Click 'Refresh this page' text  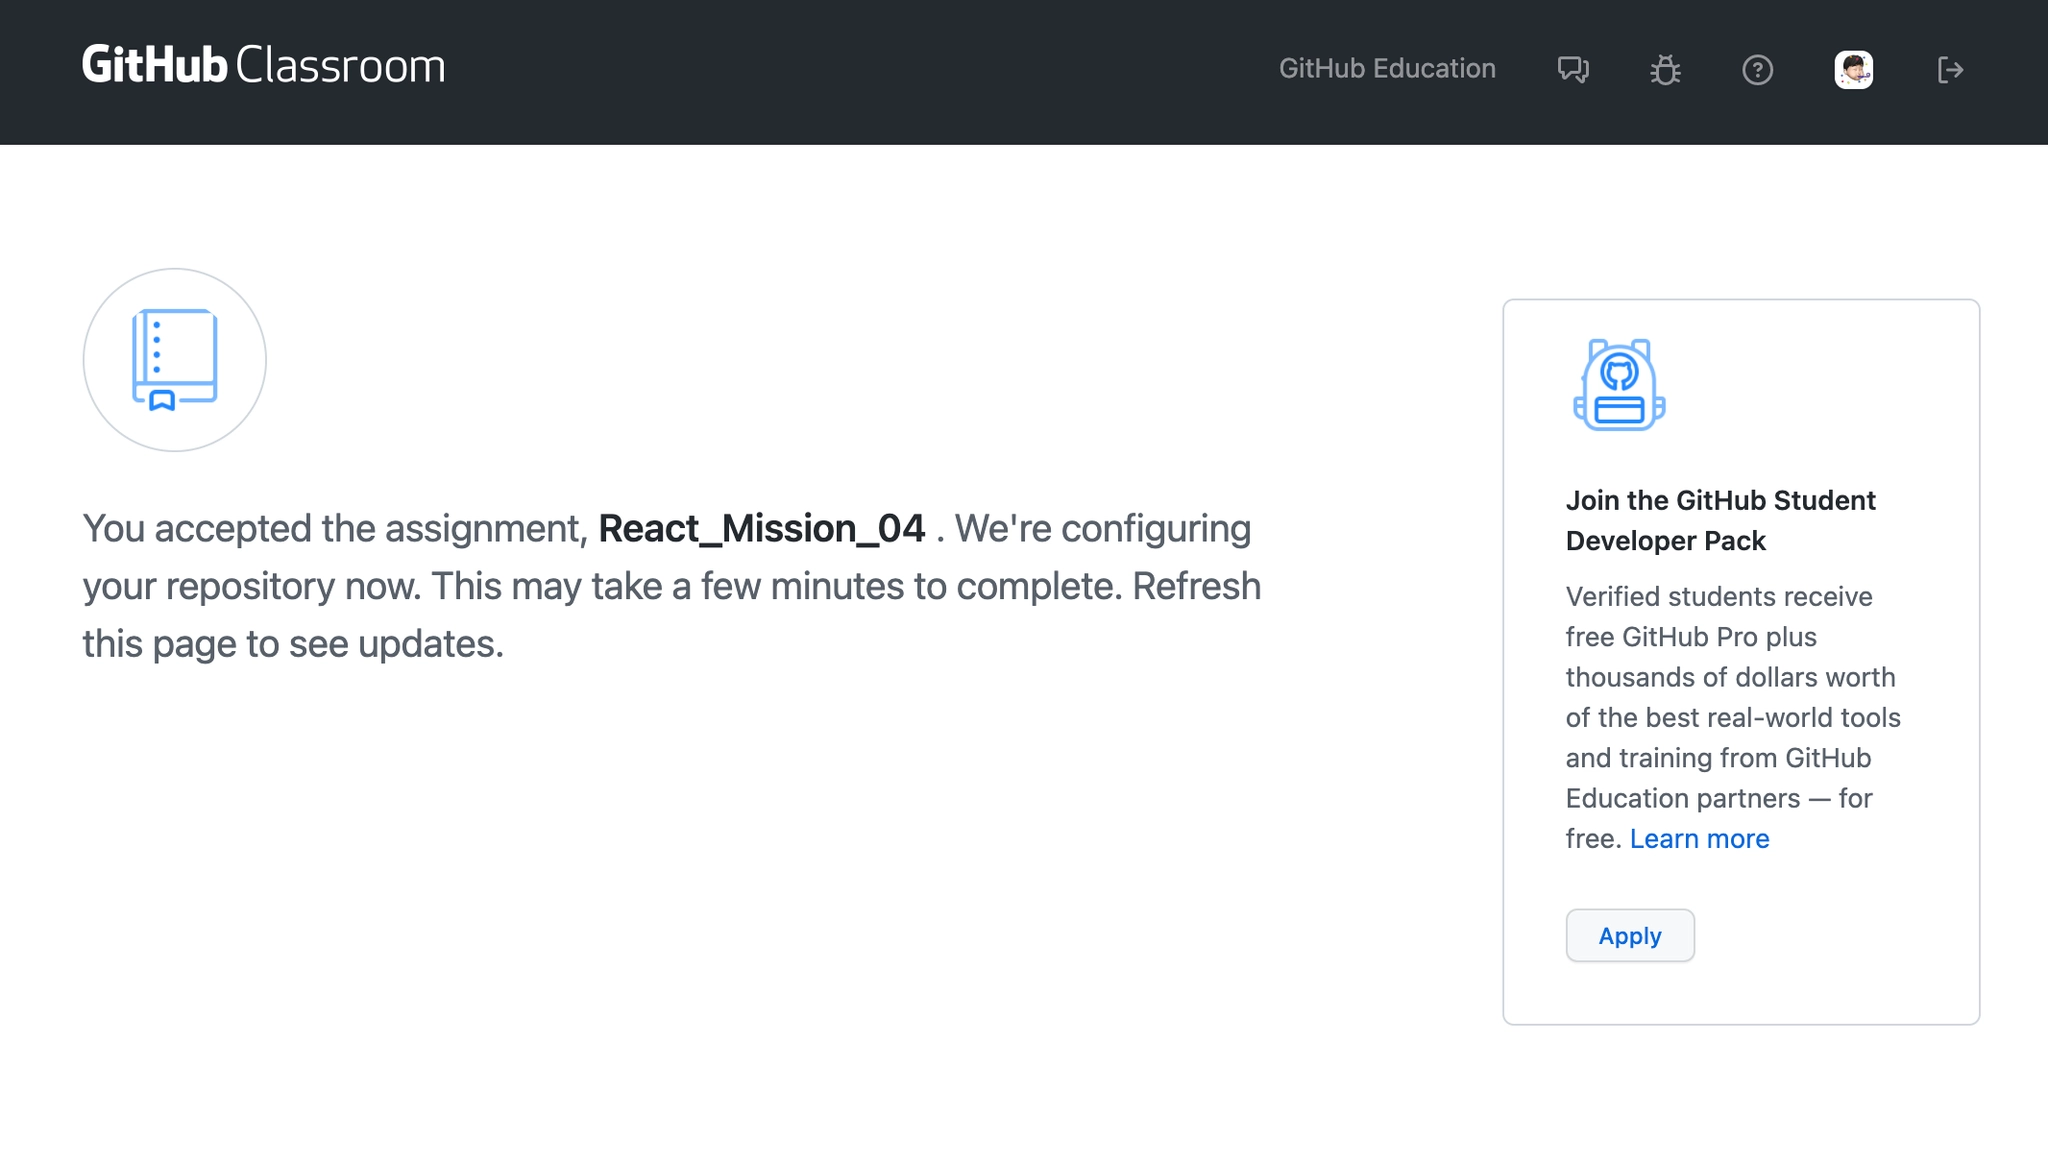[x=1196, y=587]
